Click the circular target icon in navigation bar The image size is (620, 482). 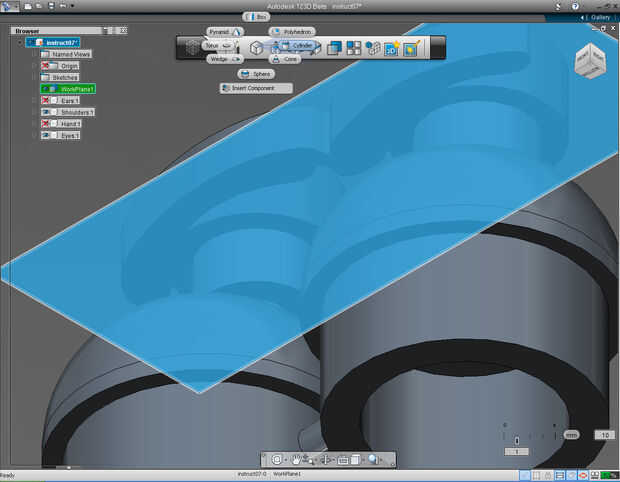[277, 459]
